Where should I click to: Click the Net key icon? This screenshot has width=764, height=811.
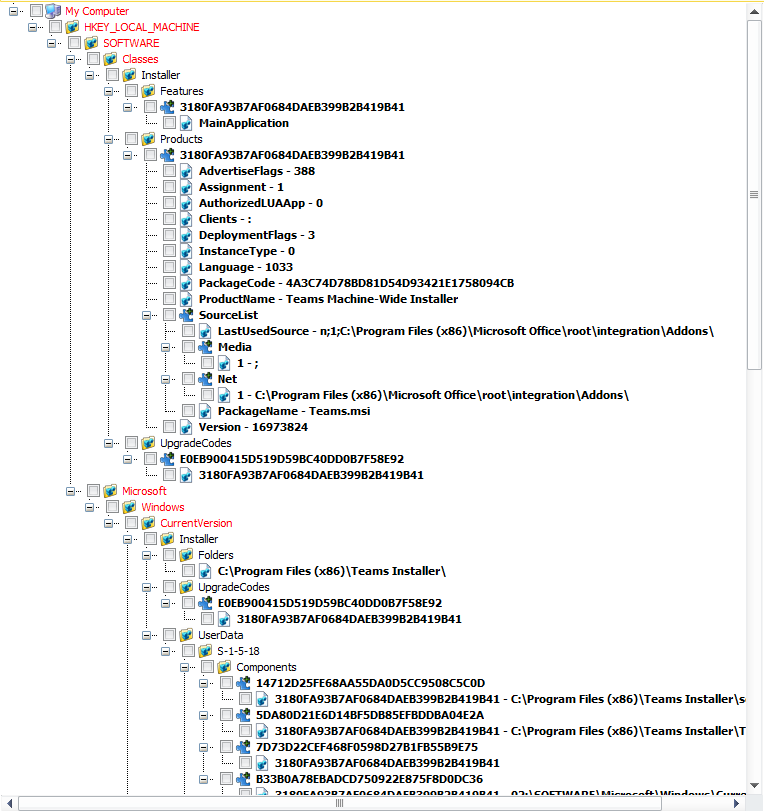pos(205,379)
